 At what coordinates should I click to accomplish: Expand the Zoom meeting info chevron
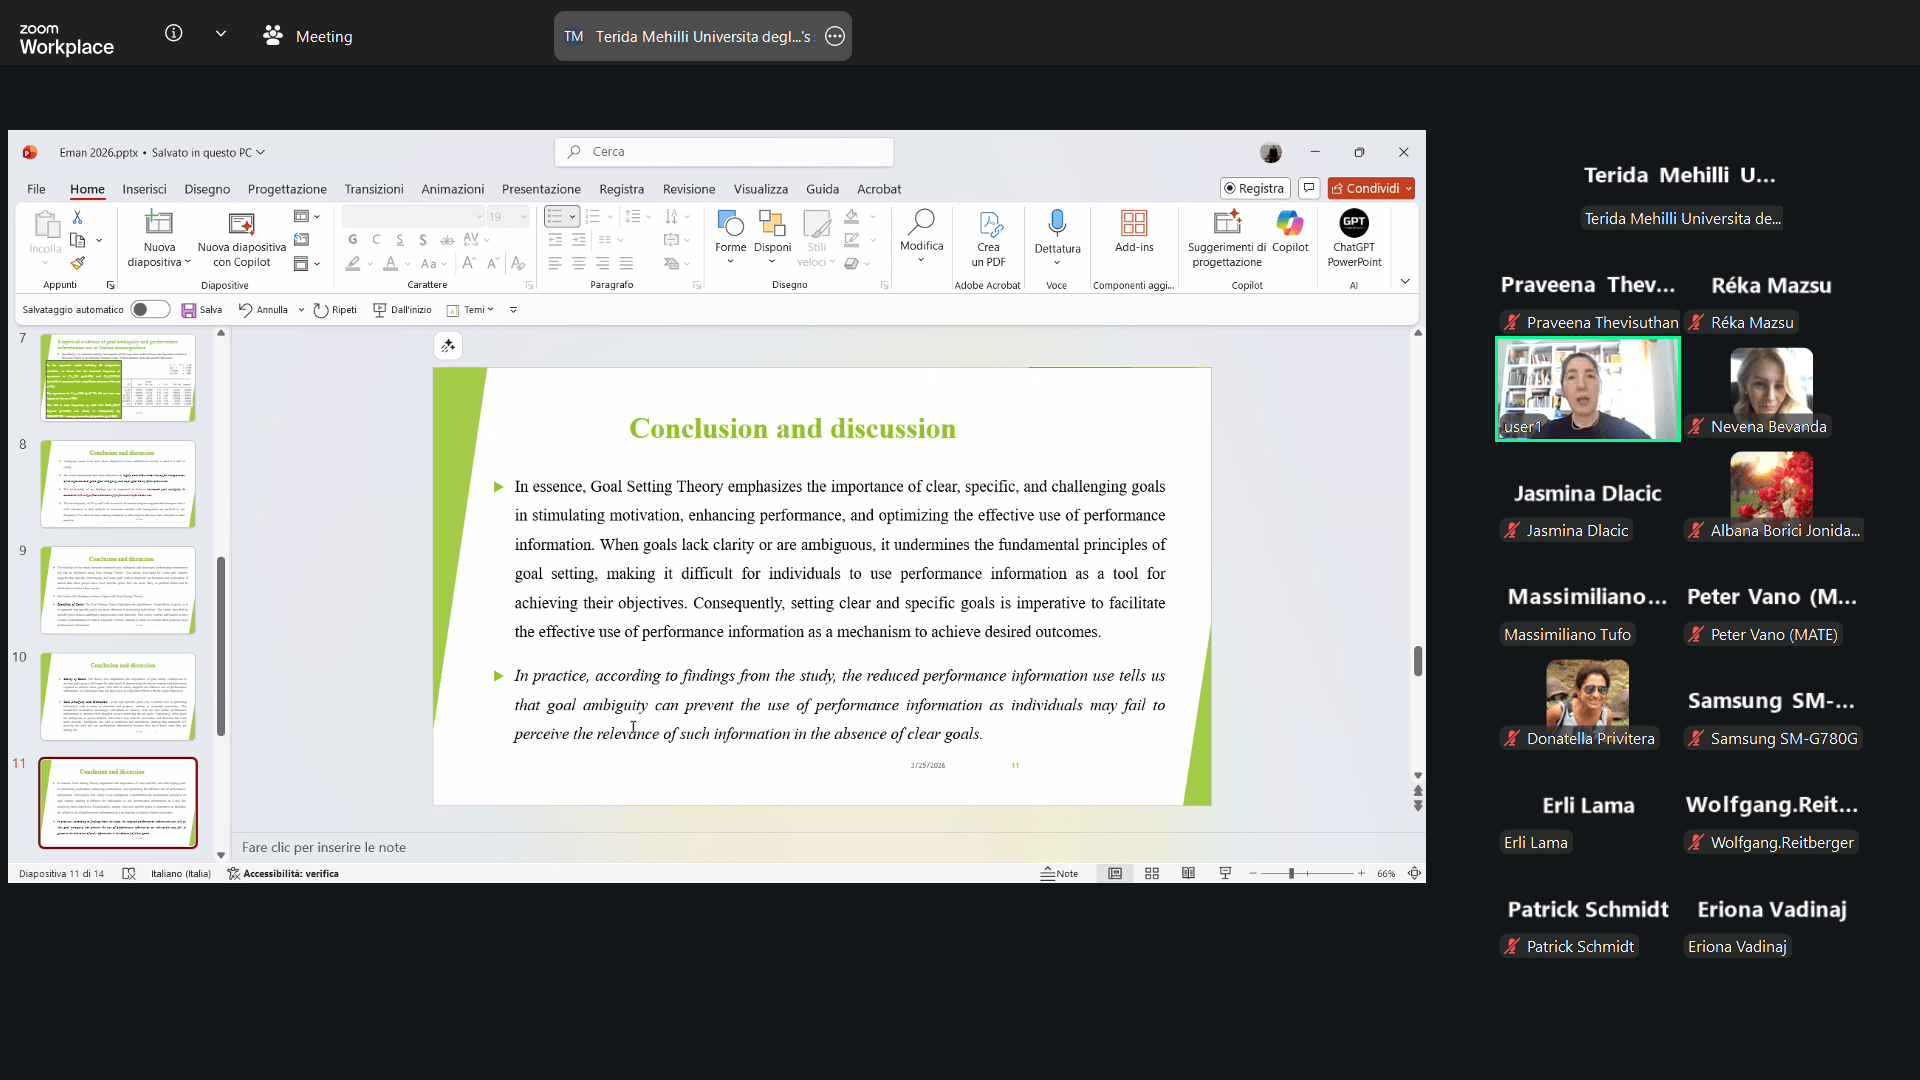point(221,34)
